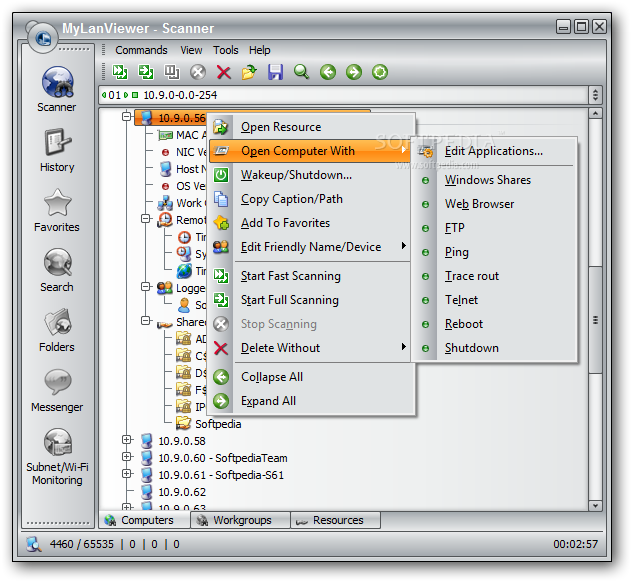Select Windows Shares in submenu
632x582 pixels.
point(495,180)
